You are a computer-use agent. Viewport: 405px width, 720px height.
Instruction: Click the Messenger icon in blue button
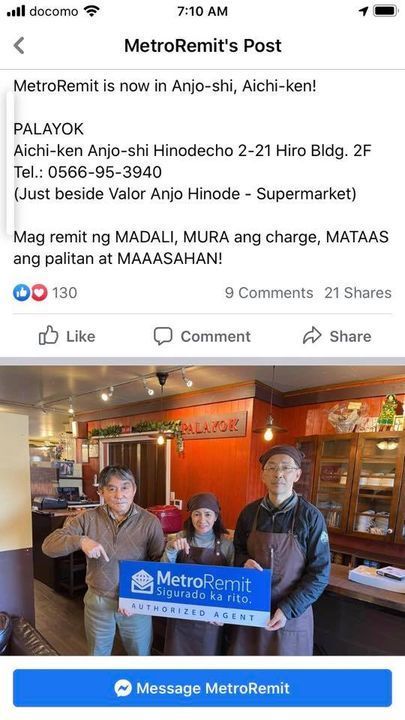(x=123, y=688)
